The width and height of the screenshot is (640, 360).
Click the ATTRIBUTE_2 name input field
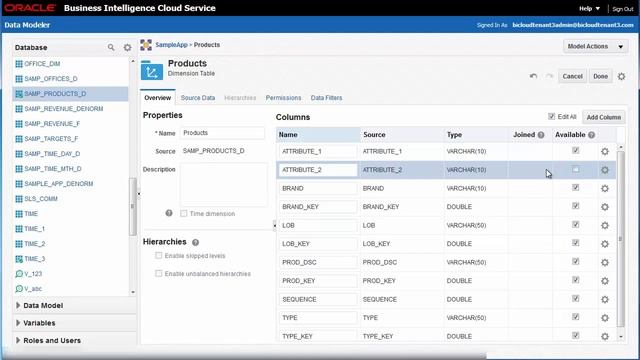tap(318, 170)
